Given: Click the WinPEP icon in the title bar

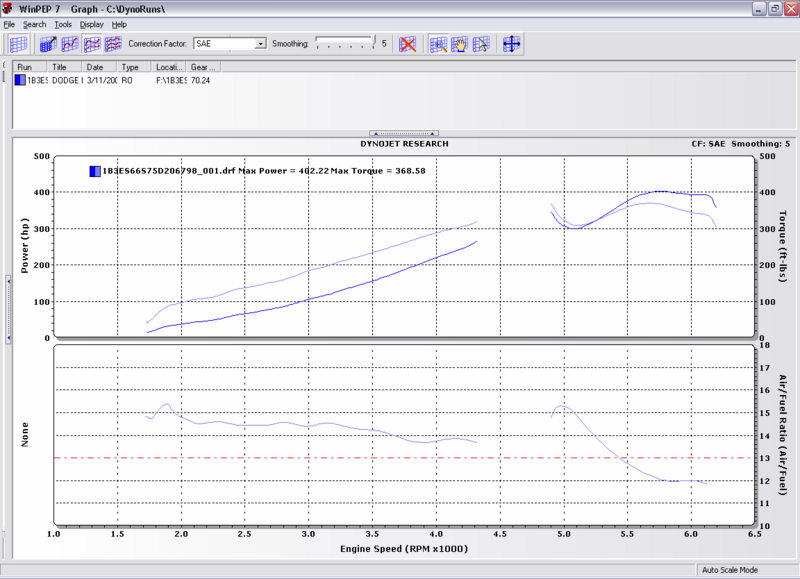Looking at the screenshot, I should click(x=8, y=7).
